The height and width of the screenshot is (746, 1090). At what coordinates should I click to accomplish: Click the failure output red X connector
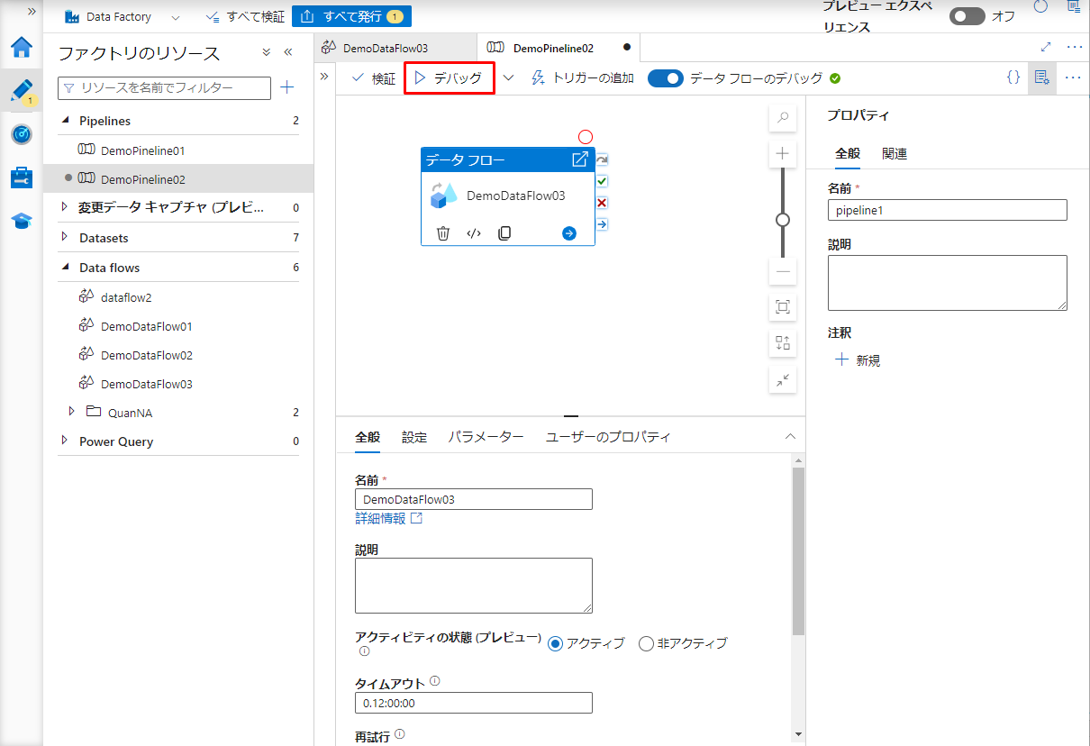pyautogui.click(x=602, y=203)
